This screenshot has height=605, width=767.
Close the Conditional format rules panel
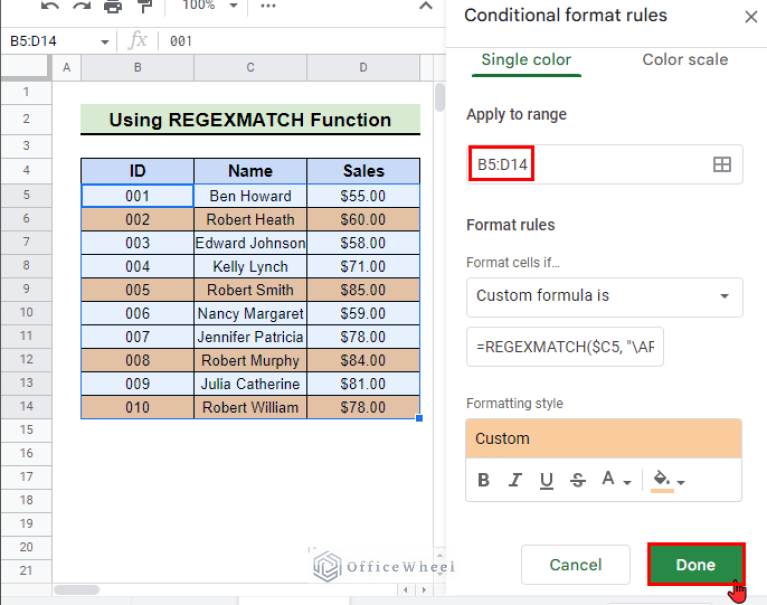click(750, 17)
